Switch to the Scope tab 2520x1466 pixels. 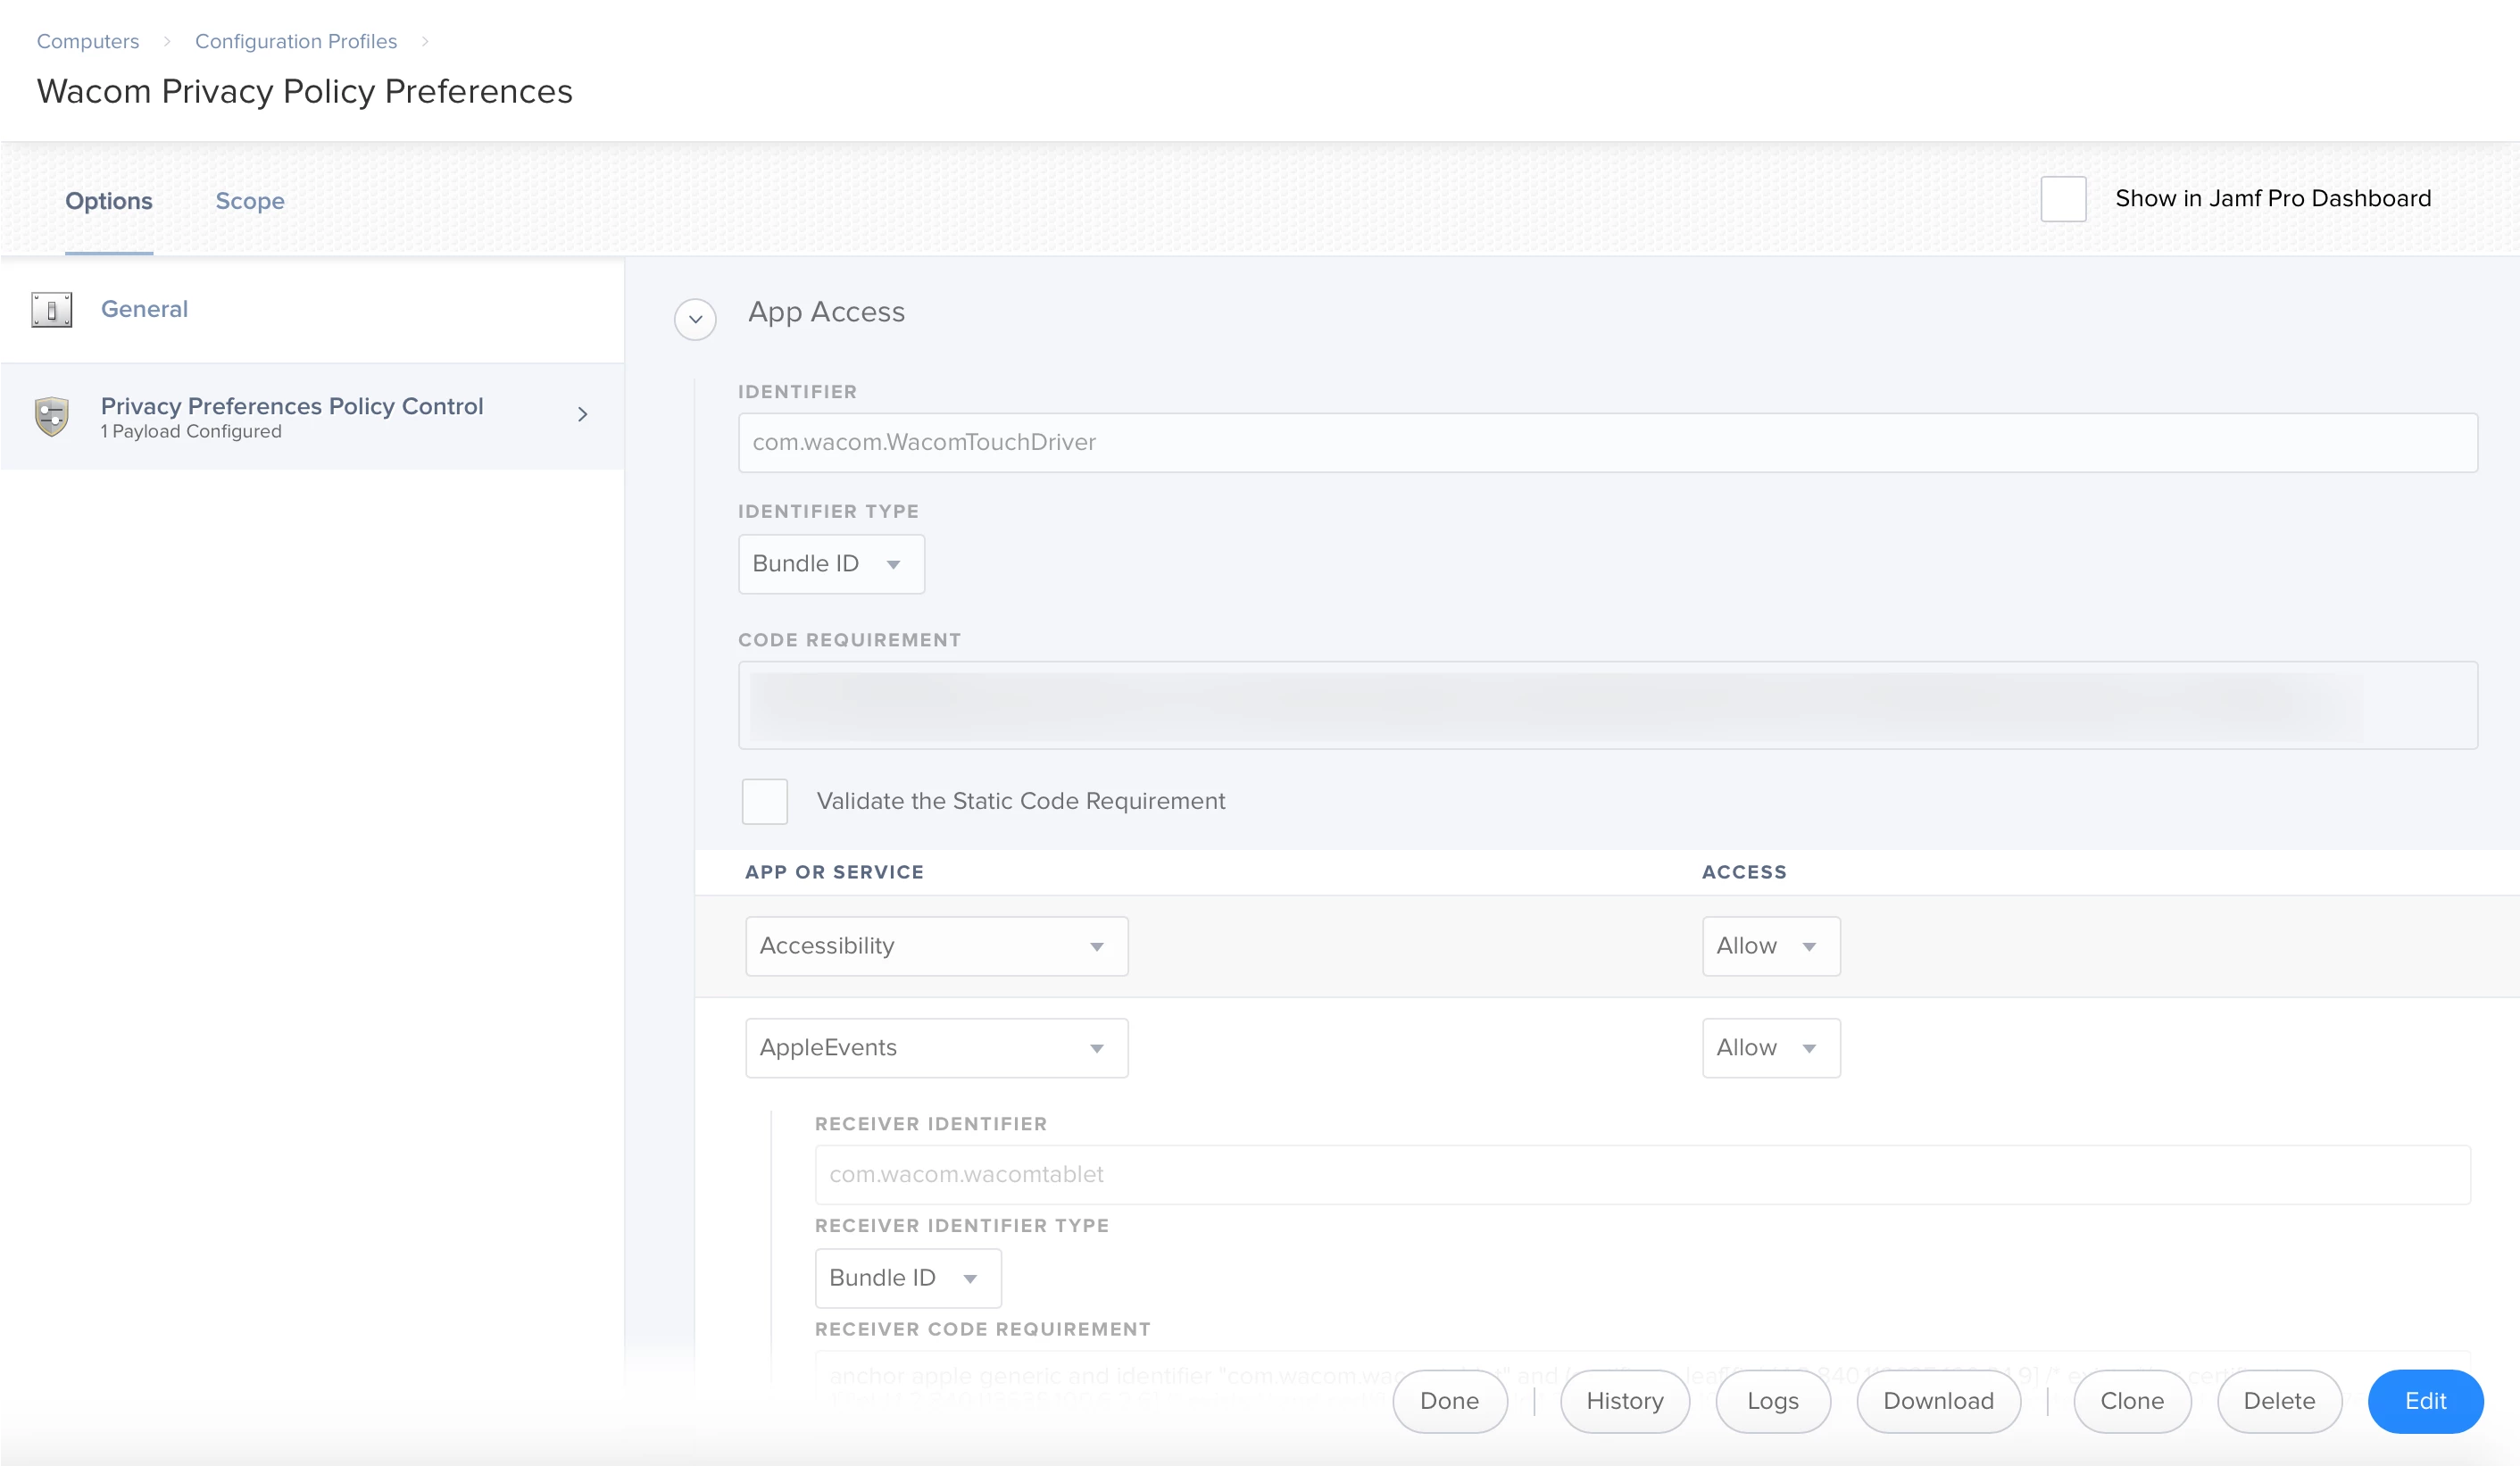[250, 201]
